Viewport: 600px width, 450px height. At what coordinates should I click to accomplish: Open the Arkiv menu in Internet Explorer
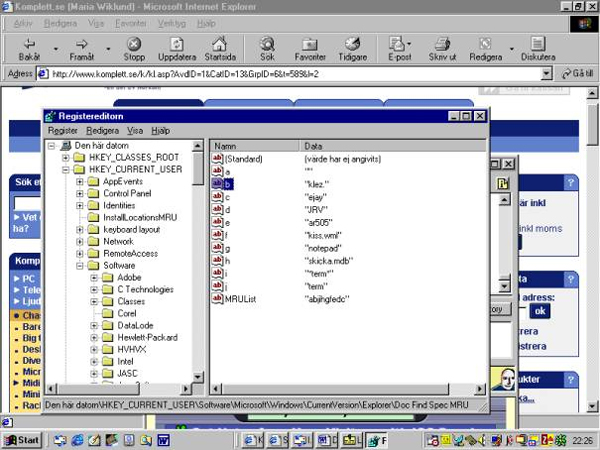click(23, 23)
